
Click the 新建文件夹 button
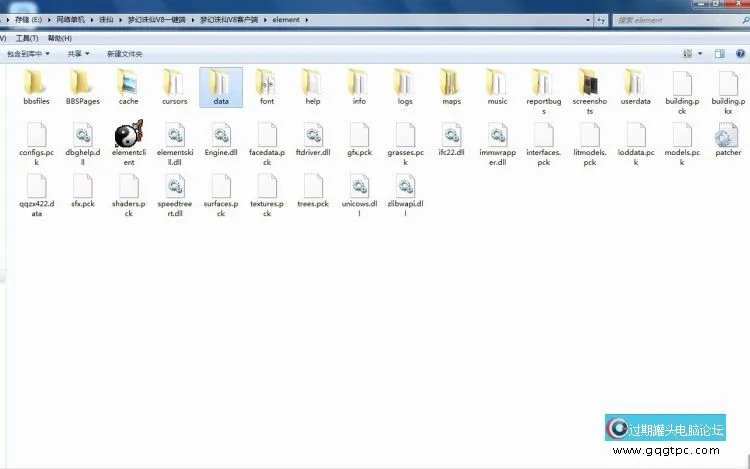(125, 53)
